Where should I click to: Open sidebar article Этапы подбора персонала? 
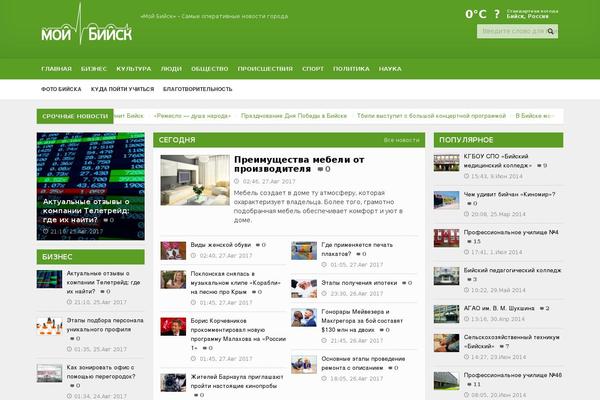tap(105, 325)
